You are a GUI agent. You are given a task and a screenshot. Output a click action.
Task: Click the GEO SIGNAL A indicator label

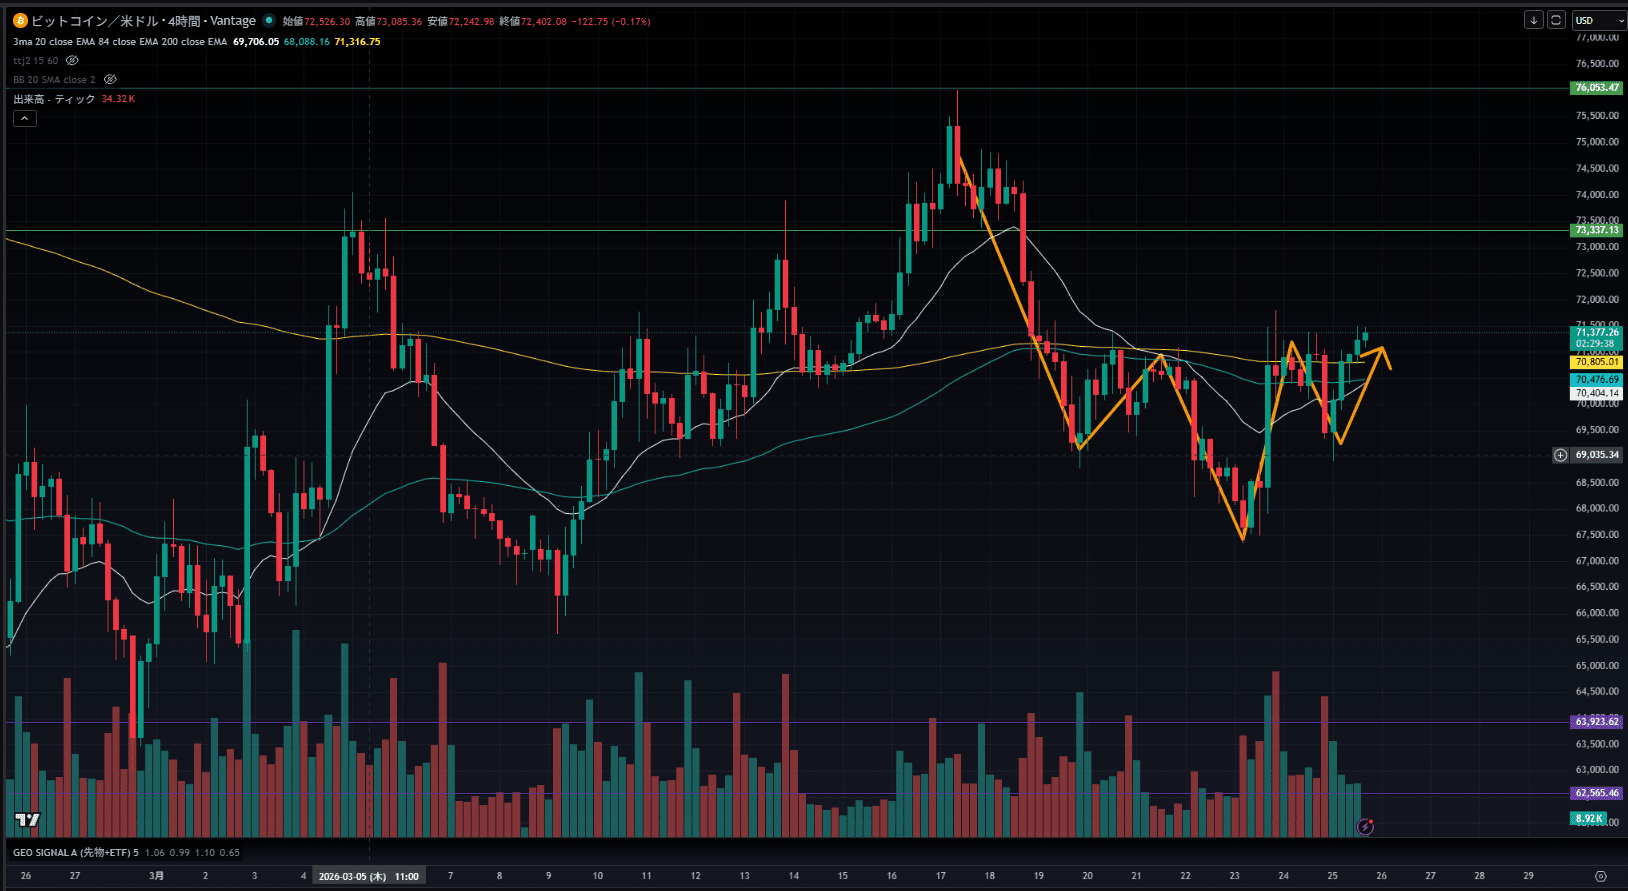75,853
